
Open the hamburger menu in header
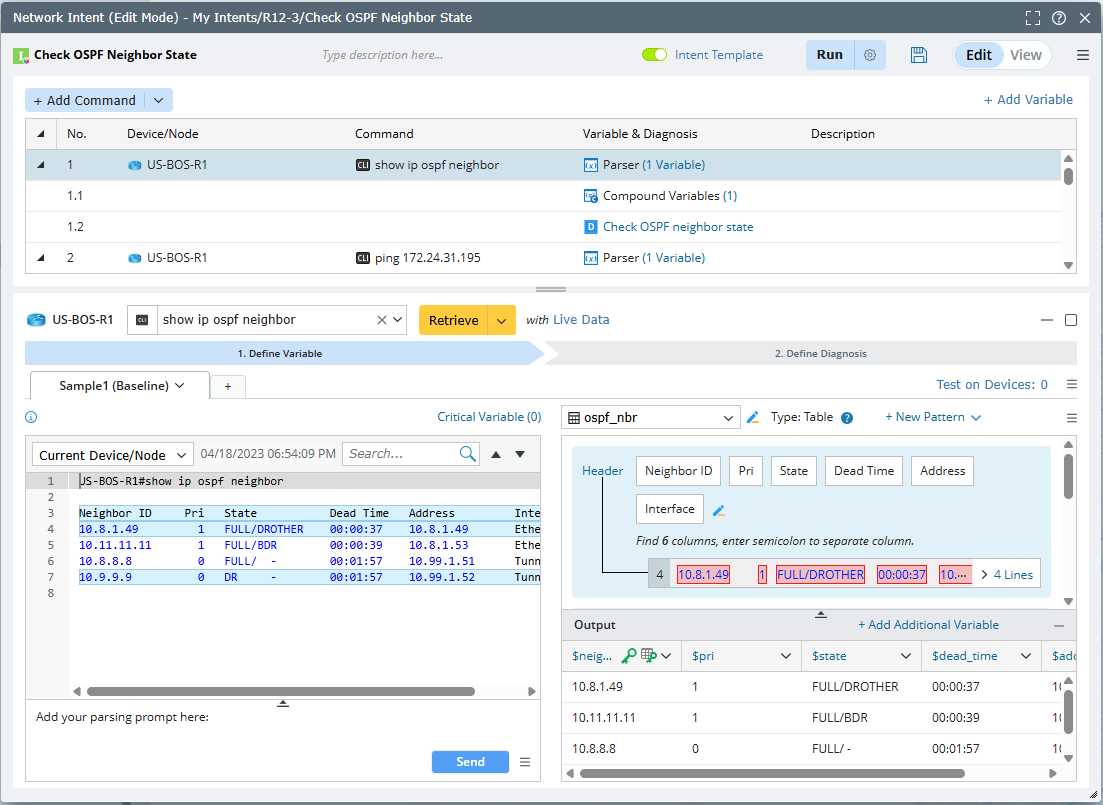1083,55
